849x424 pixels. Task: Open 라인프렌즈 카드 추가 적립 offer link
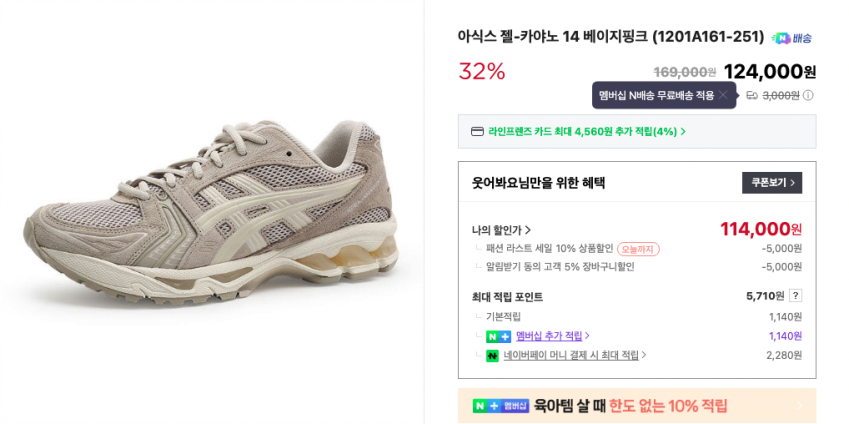(x=582, y=131)
